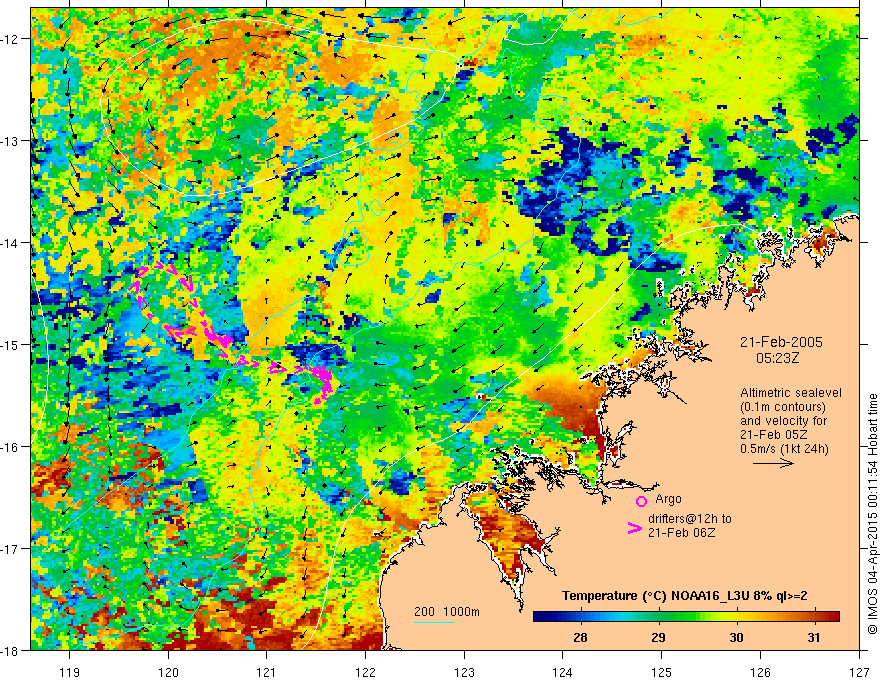
Task: Click the cyan 200 1000m depth contour line sample
Action: (434, 622)
